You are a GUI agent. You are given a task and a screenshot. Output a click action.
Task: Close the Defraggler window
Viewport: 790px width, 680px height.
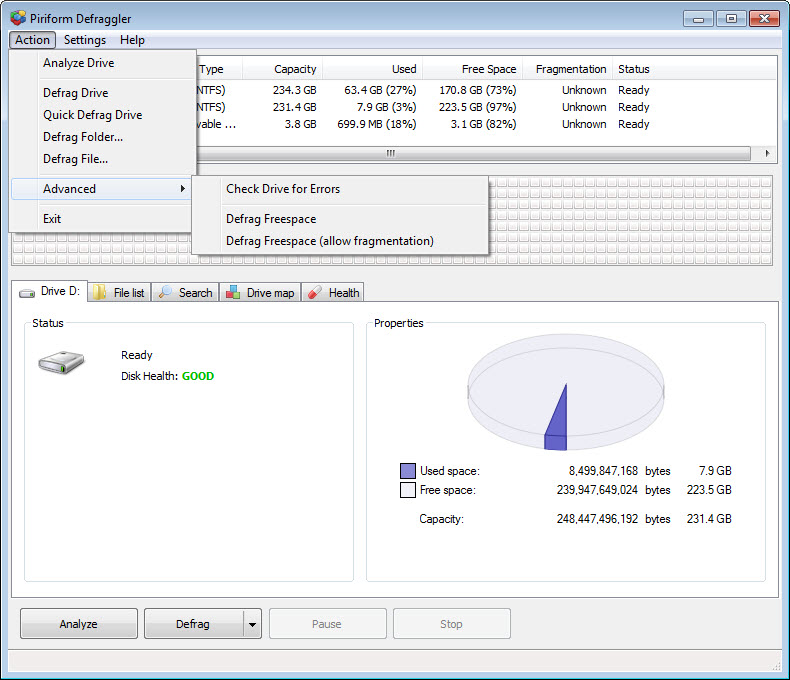(x=764, y=19)
